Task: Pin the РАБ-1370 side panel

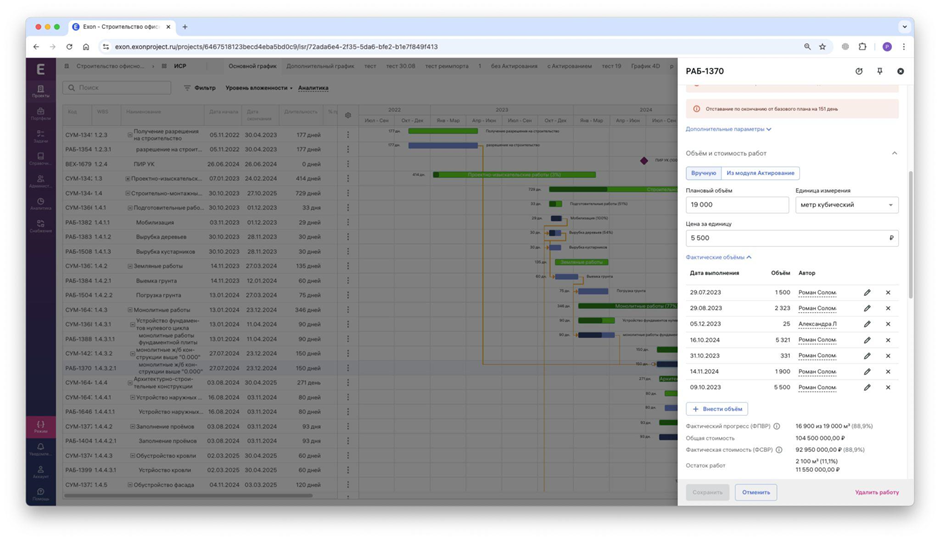Action: coord(879,71)
